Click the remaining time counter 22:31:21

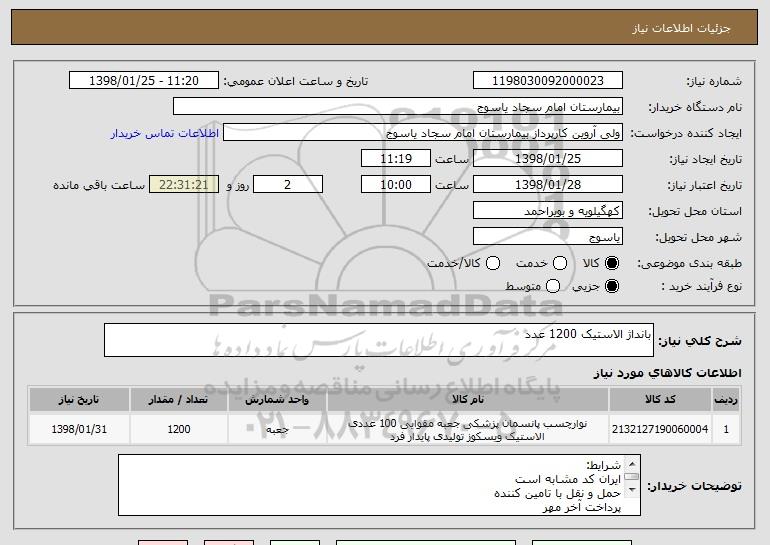pos(184,185)
